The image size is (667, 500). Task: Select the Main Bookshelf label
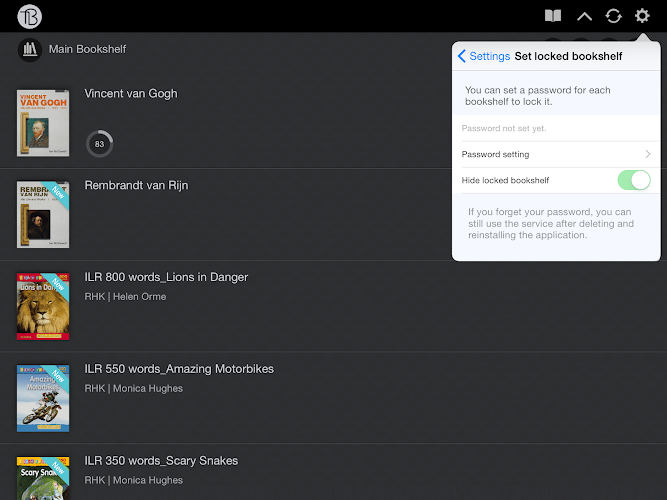[87, 49]
